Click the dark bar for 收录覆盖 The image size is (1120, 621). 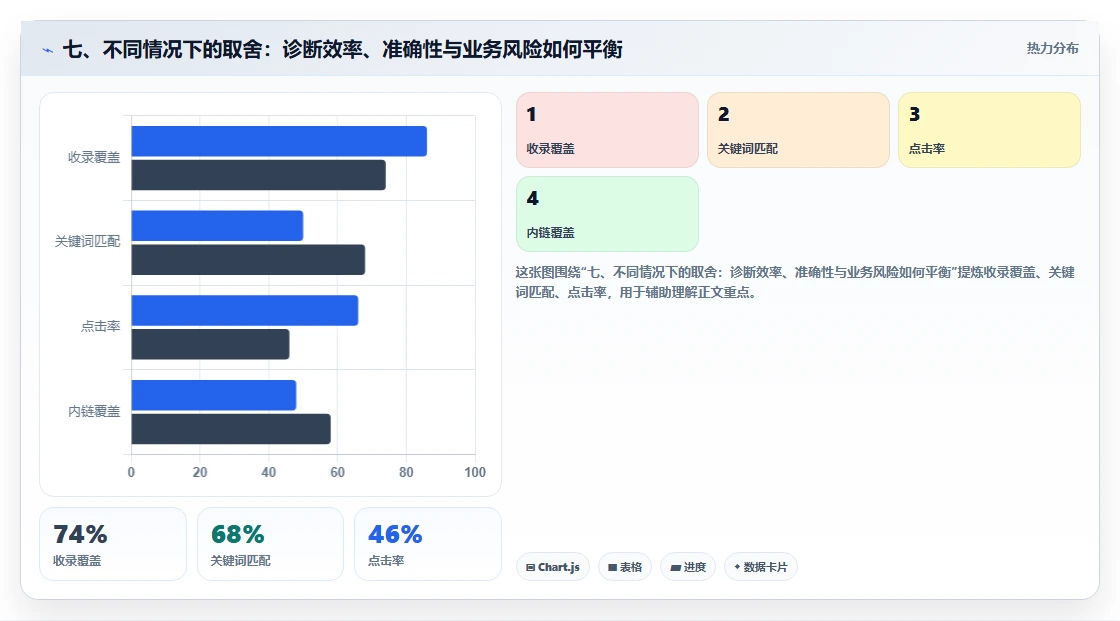pyautogui.click(x=259, y=175)
